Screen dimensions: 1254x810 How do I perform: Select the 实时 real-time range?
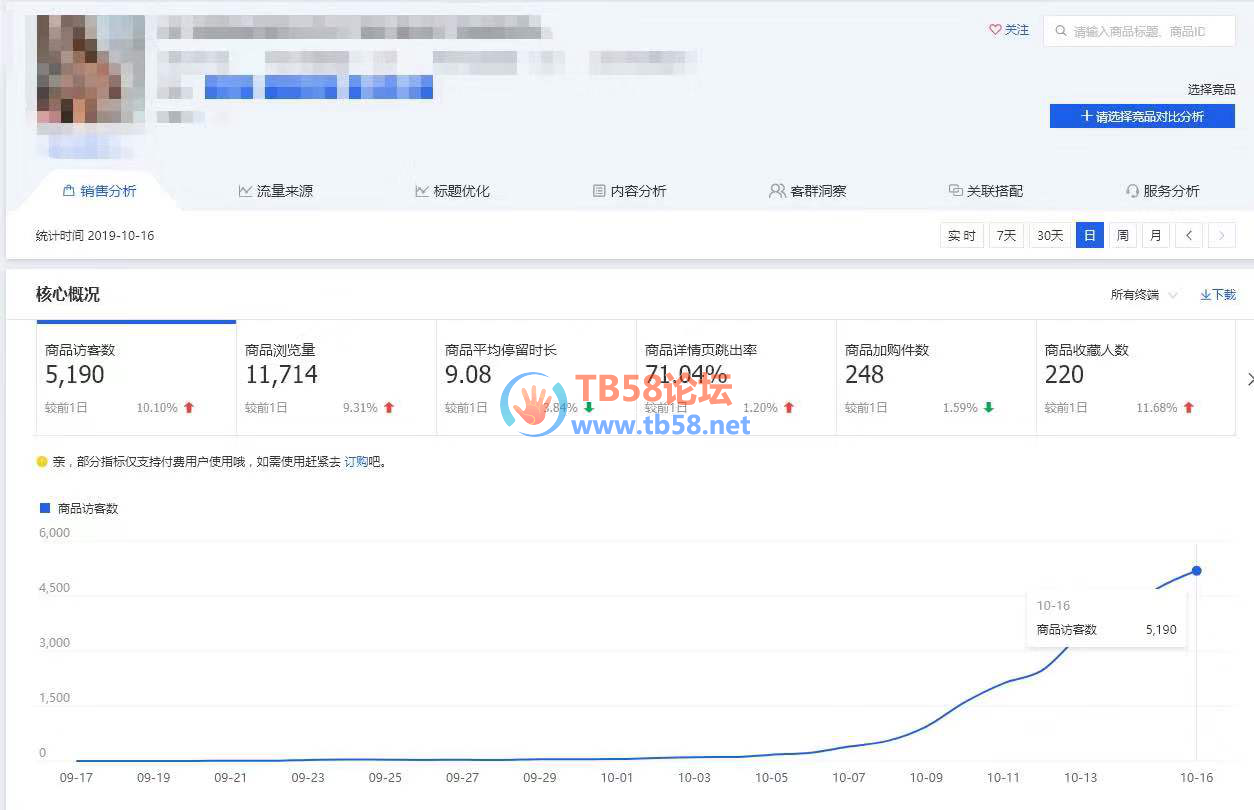pos(962,236)
